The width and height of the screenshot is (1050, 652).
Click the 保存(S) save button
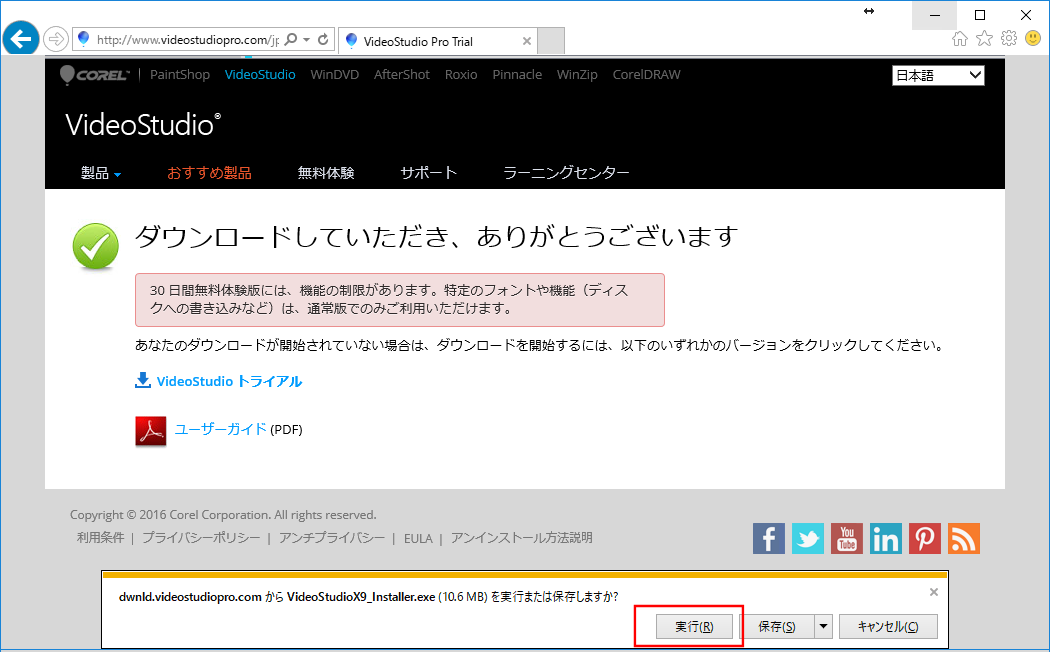(x=777, y=627)
